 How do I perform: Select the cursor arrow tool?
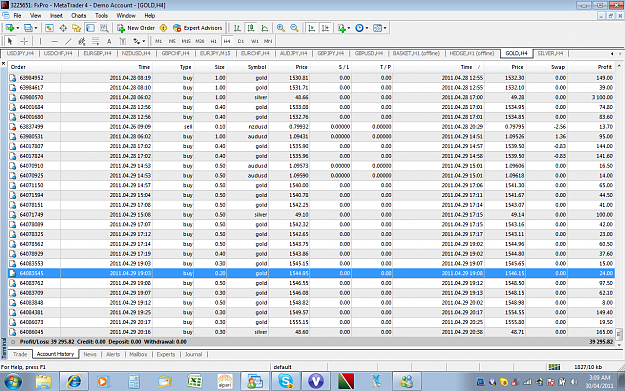click(x=10, y=41)
